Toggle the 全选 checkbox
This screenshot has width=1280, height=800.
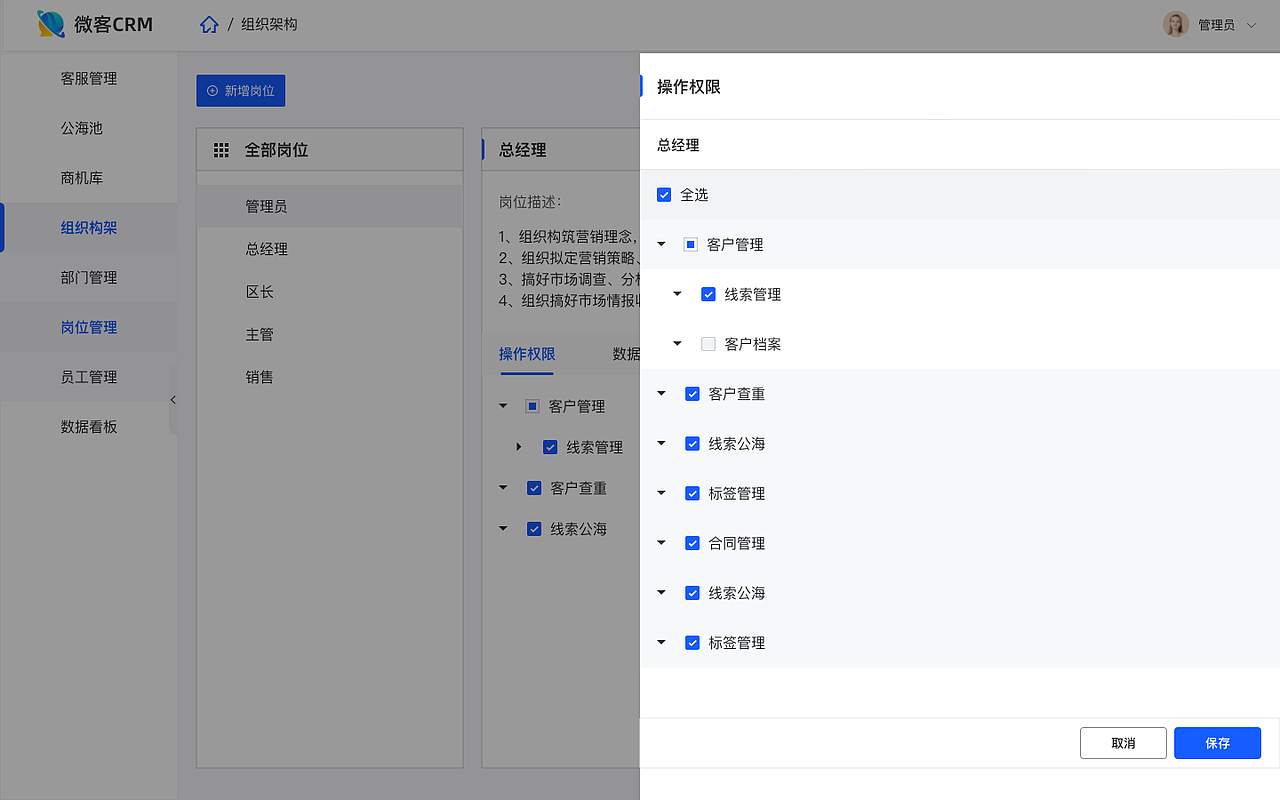pyautogui.click(x=664, y=195)
